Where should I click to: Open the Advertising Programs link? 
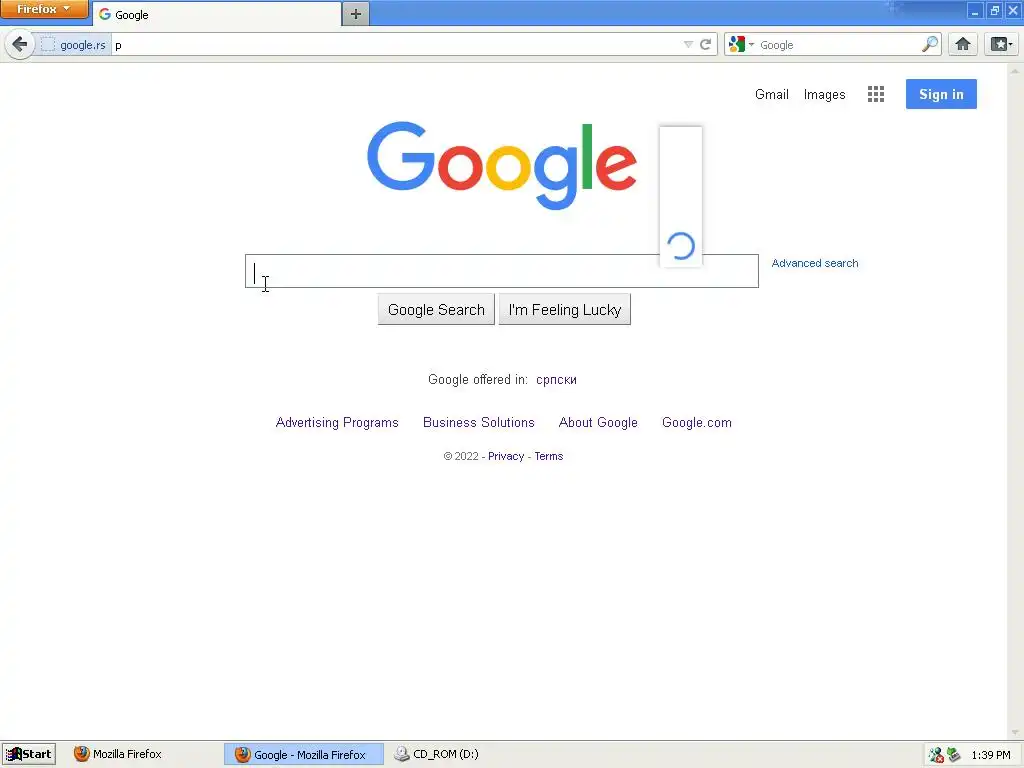click(x=337, y=423)
